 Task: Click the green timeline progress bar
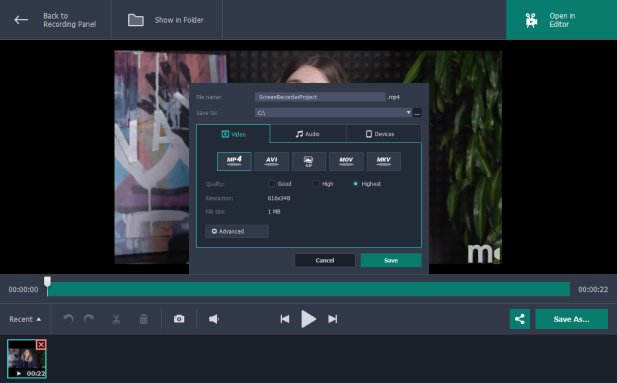click(308, 289)
